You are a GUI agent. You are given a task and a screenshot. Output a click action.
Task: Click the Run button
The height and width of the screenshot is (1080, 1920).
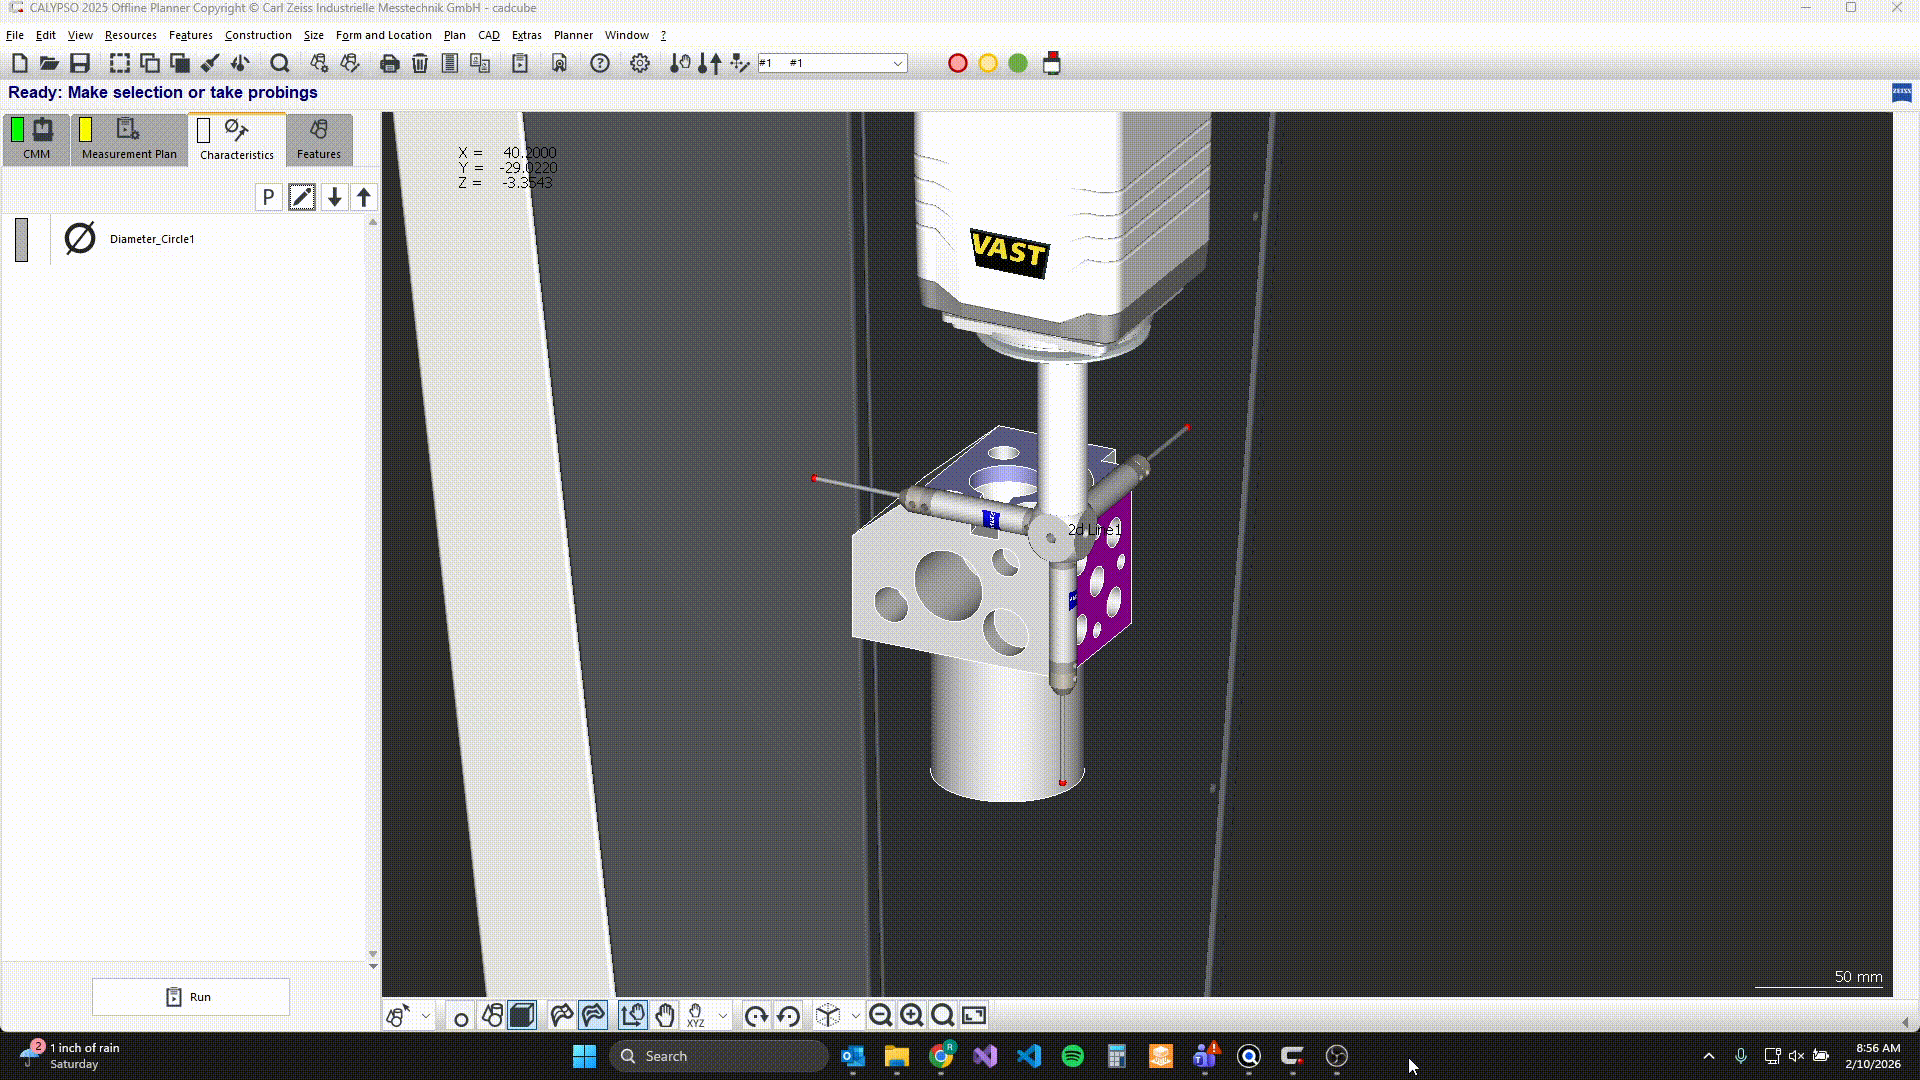pos(191,997)
